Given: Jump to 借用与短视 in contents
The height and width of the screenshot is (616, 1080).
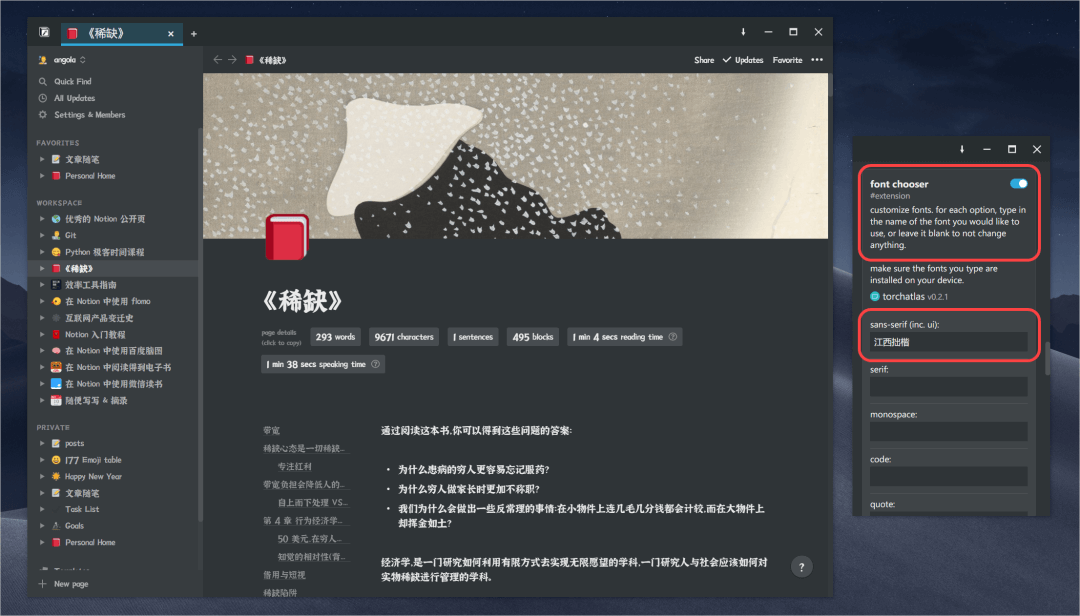Looking at the screenshot, I should click(x=284, y=575).
